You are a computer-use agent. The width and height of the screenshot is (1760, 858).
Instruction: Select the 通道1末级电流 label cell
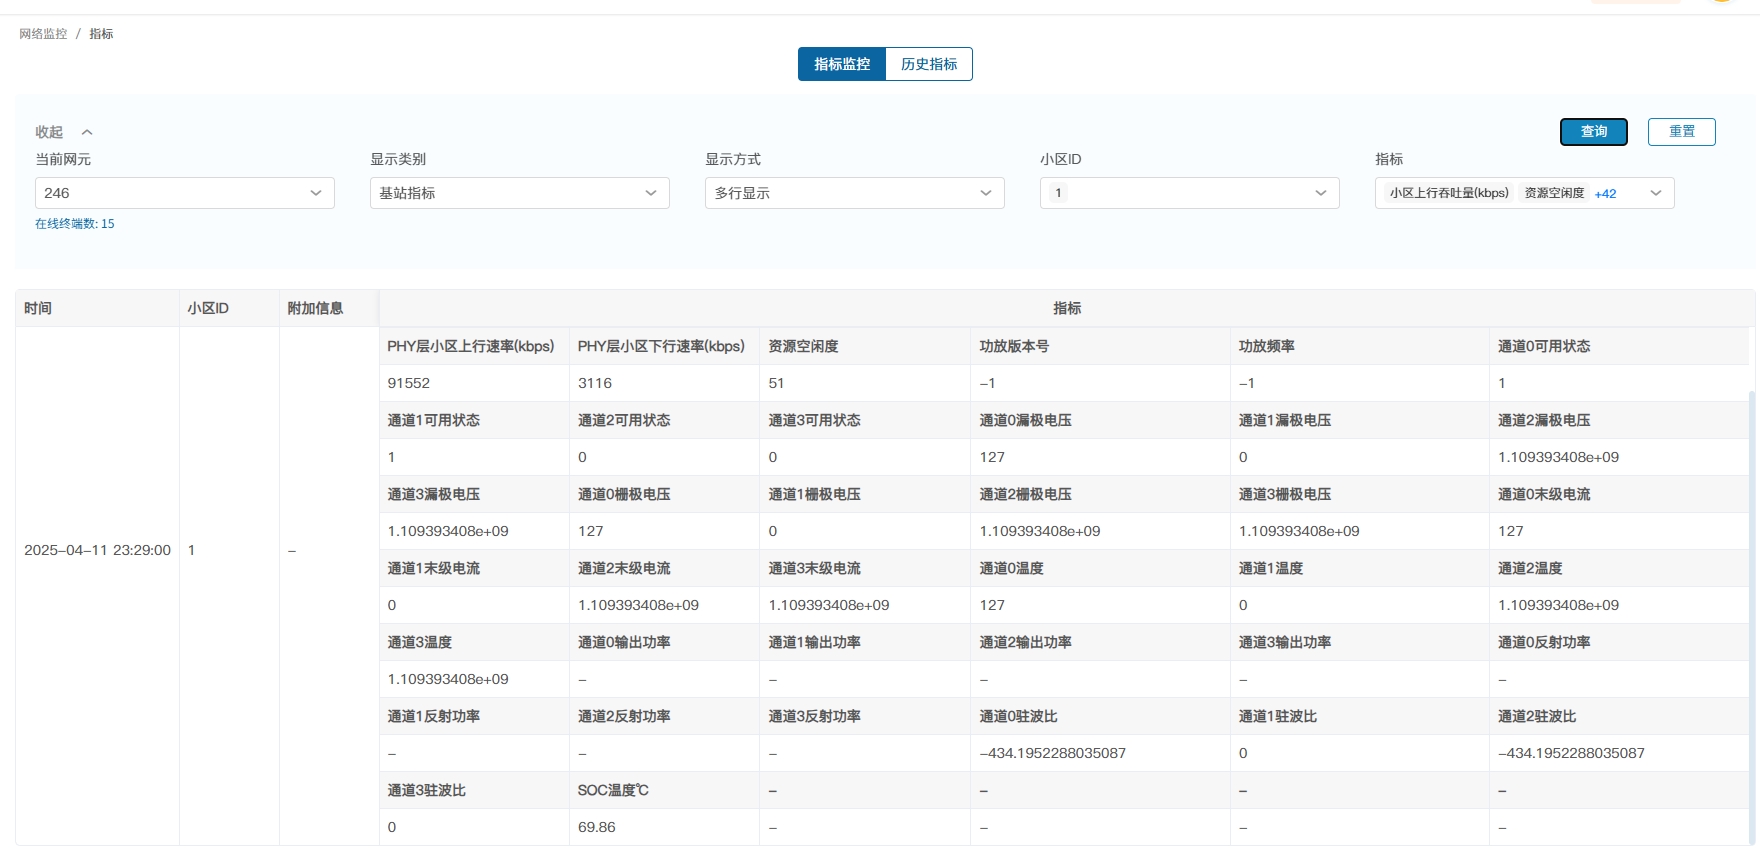click(x=474, y=568)
